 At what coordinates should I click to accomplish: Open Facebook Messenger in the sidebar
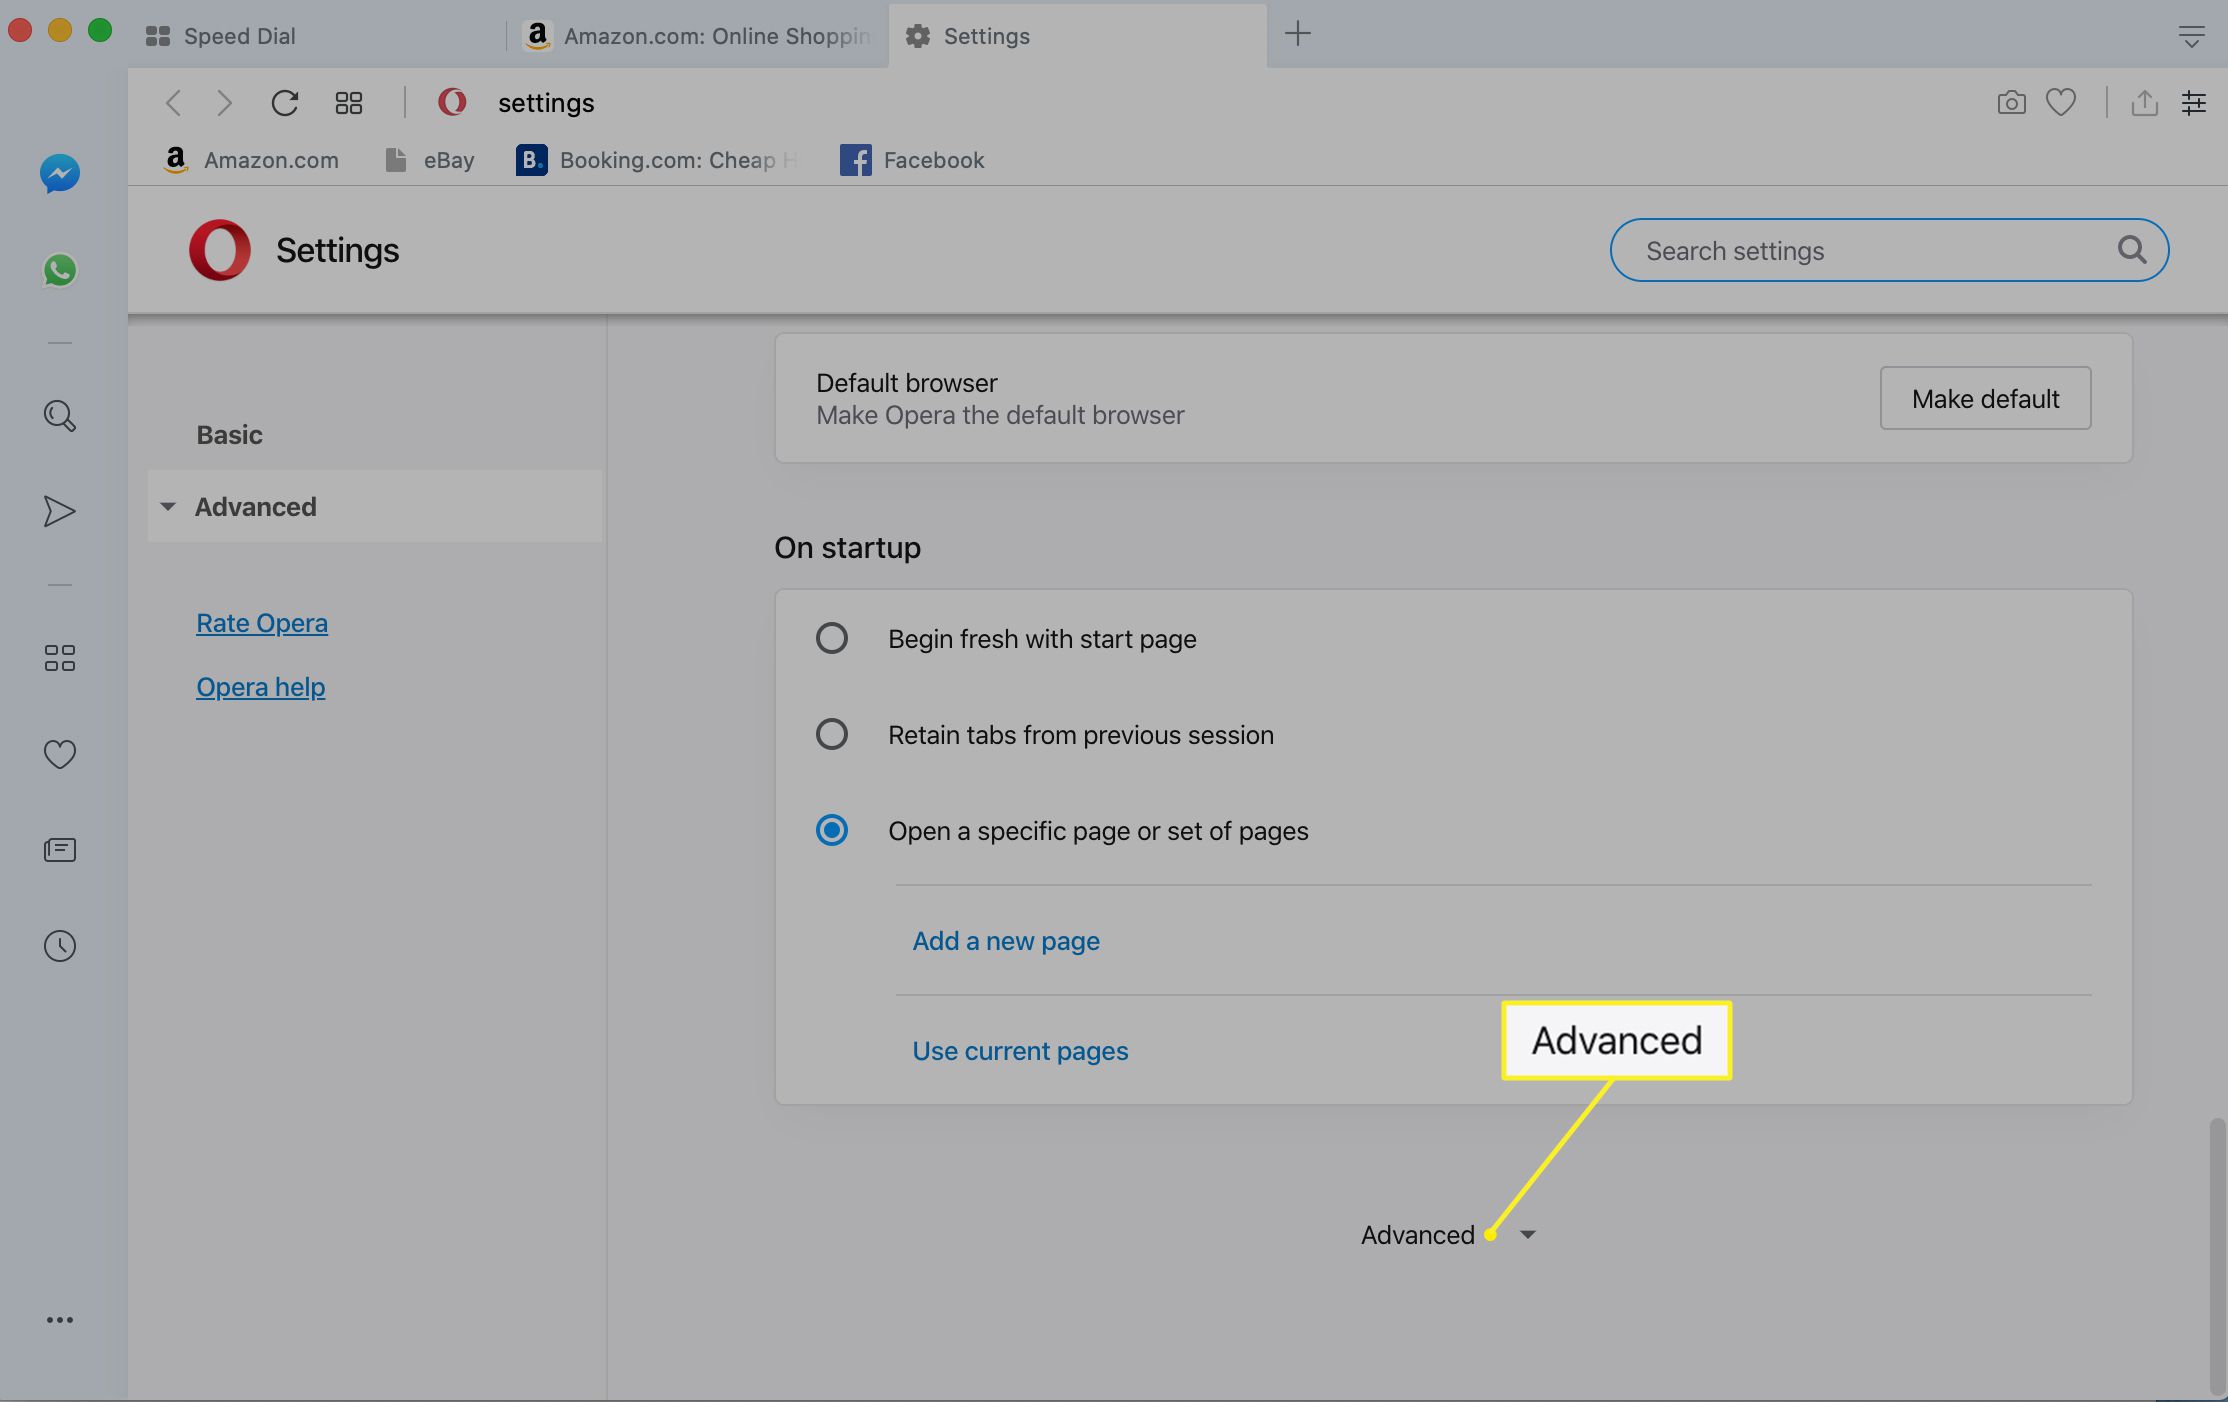tap(60, 174)
